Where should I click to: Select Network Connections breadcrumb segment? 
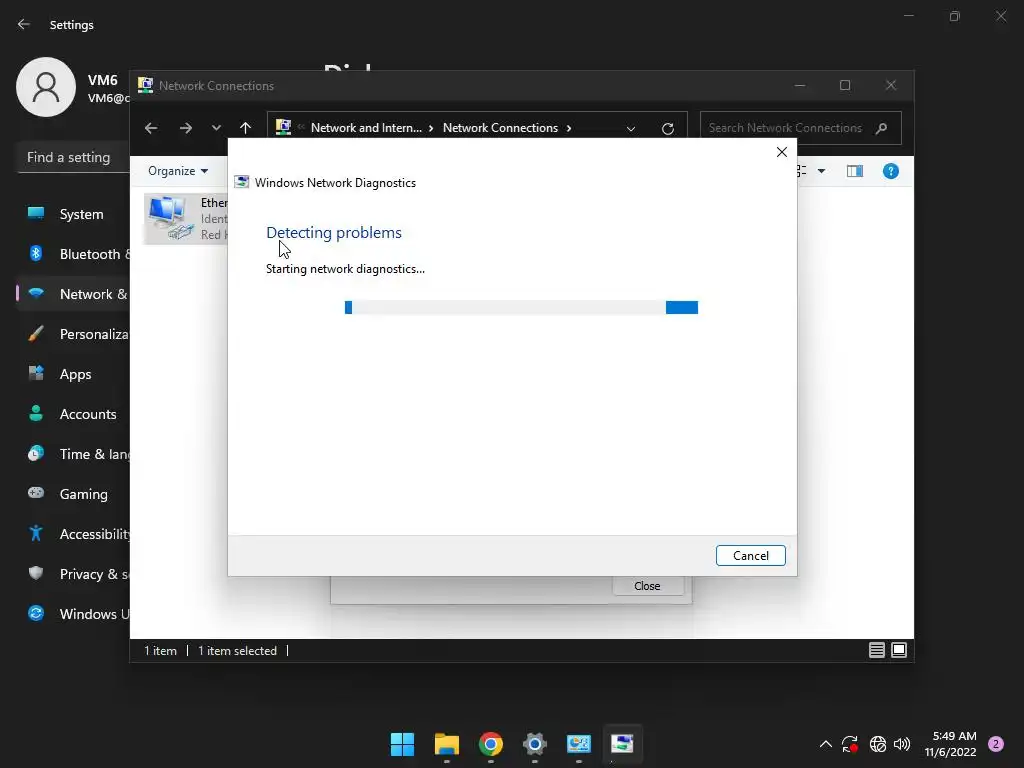(500, 128)
